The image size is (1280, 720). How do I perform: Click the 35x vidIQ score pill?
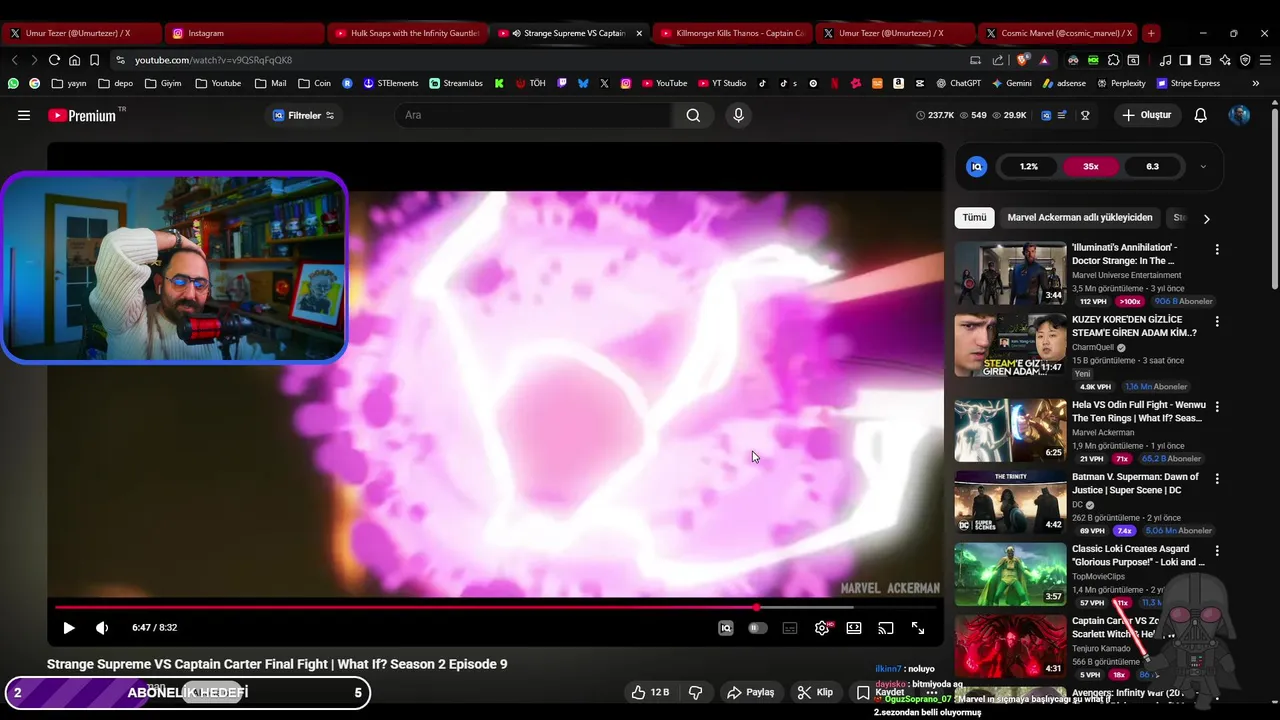(x=1091, y=167)
